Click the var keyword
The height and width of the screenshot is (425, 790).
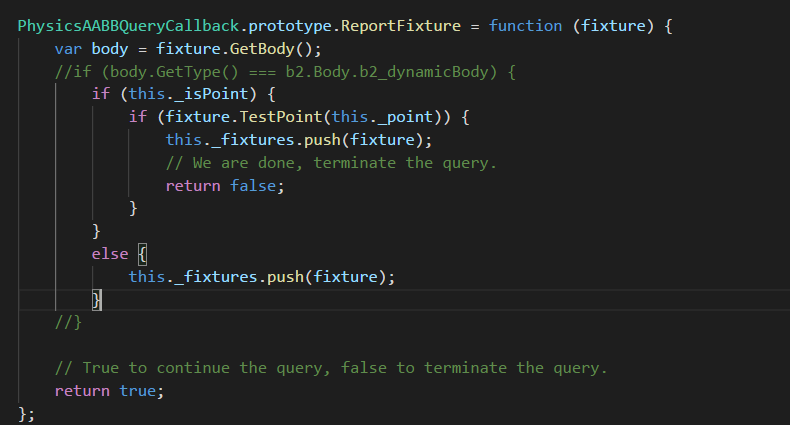point(69,49)
